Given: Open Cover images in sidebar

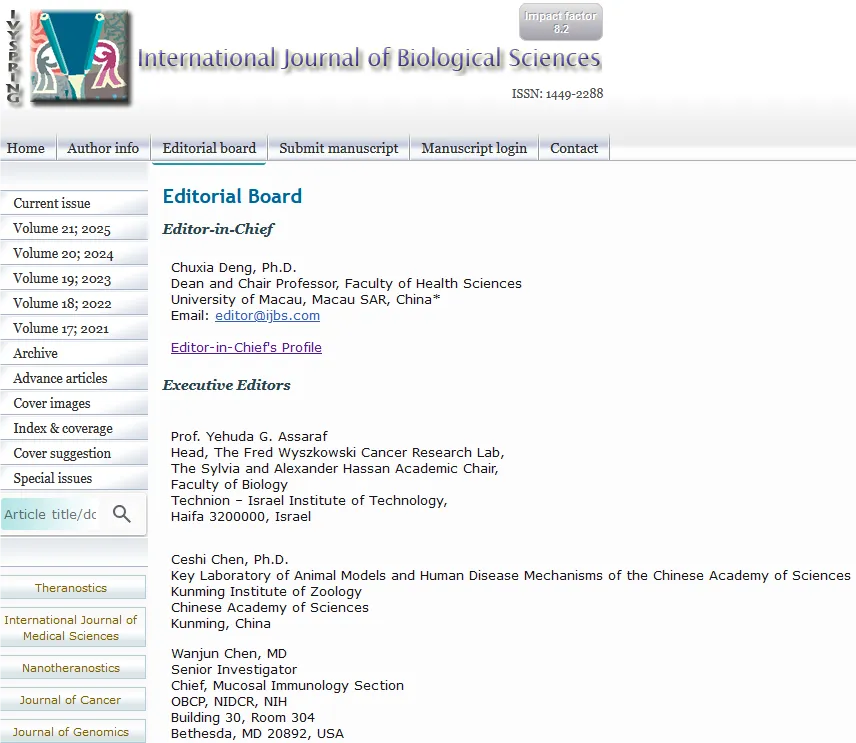Looking at the screenshot, I should point(74,403).
